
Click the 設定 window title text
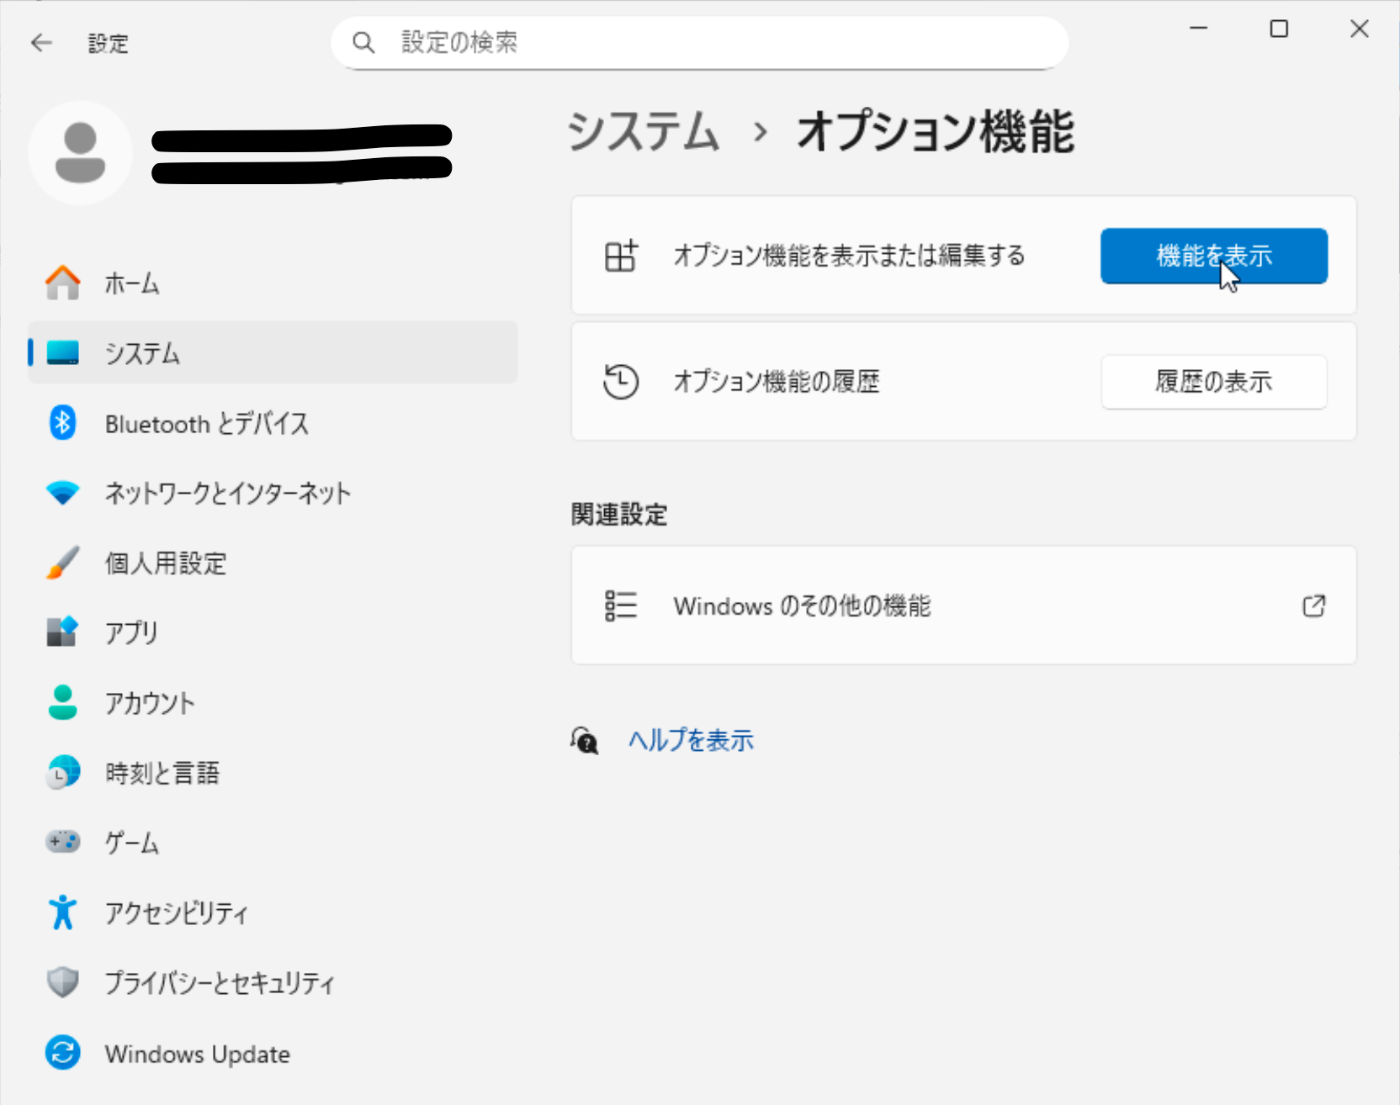click(108, 43)
